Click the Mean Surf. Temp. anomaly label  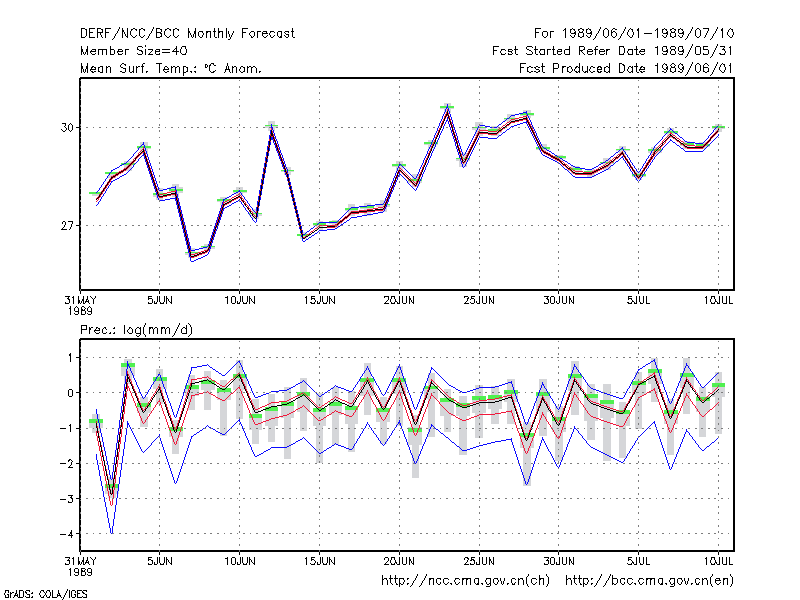coord(171,68)
